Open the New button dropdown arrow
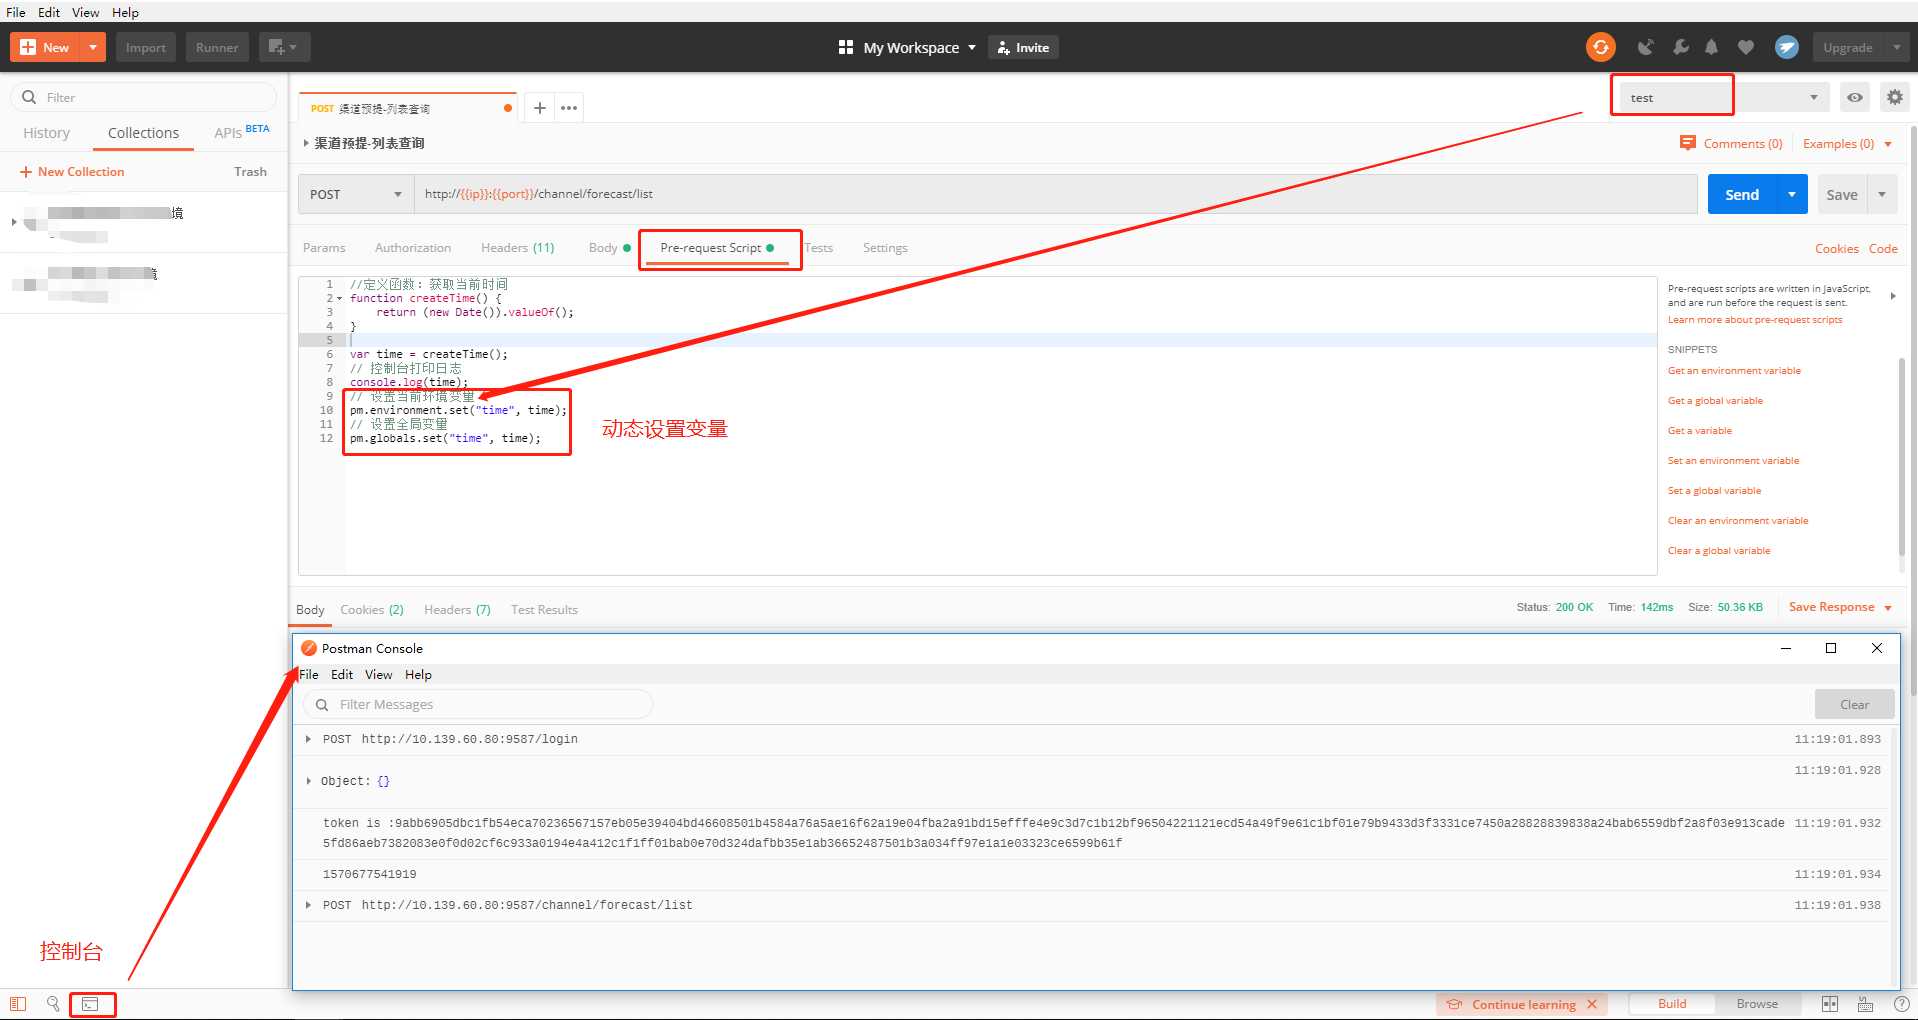This screenshot has height=1020, width=1918. click(93, 47)
